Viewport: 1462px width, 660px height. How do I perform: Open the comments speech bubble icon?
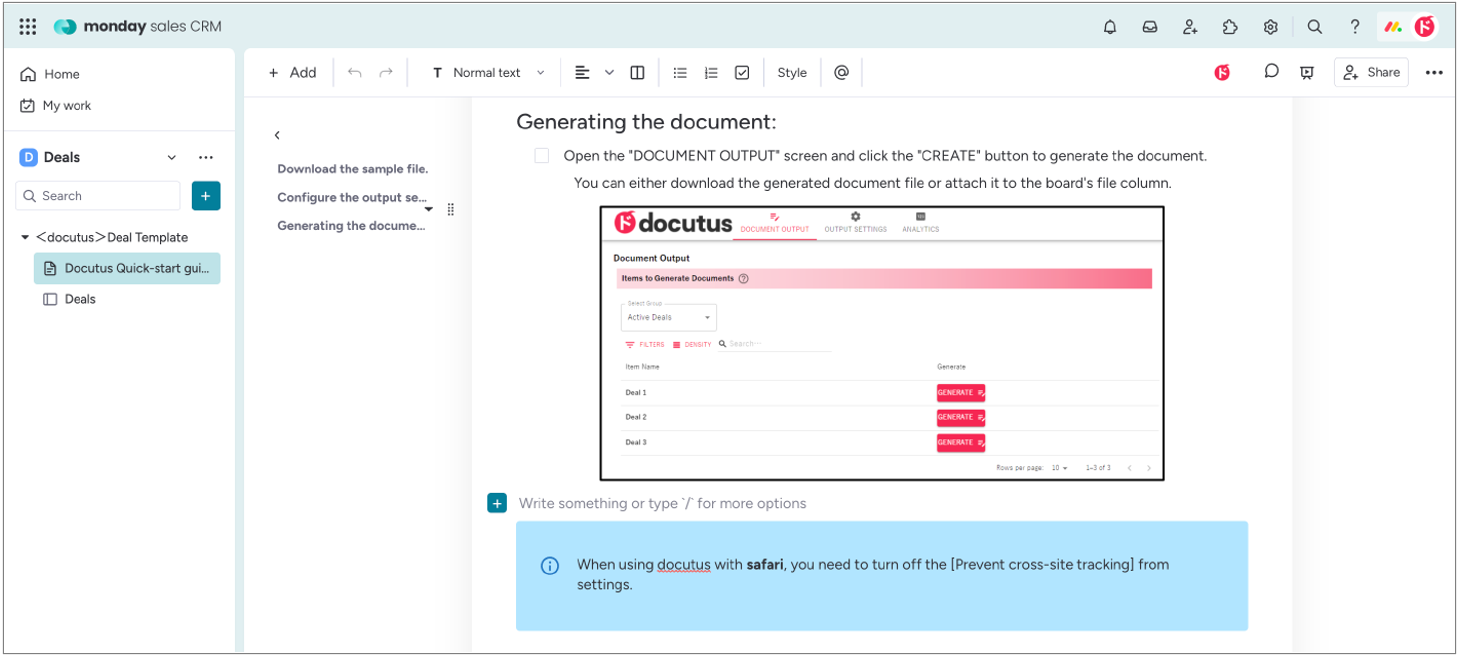1271,72
